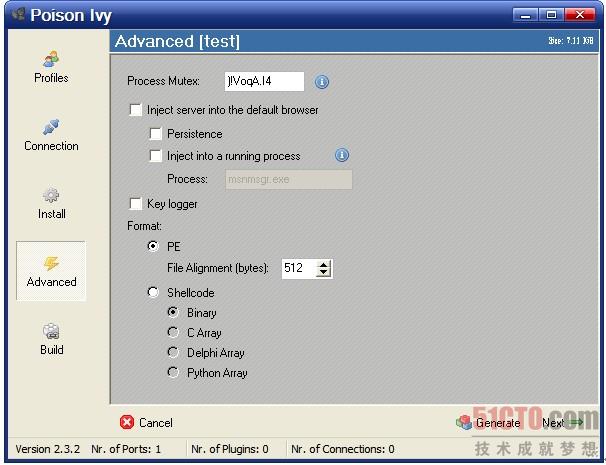
Task: Enable Inject server into default browser
Action: 136,110
